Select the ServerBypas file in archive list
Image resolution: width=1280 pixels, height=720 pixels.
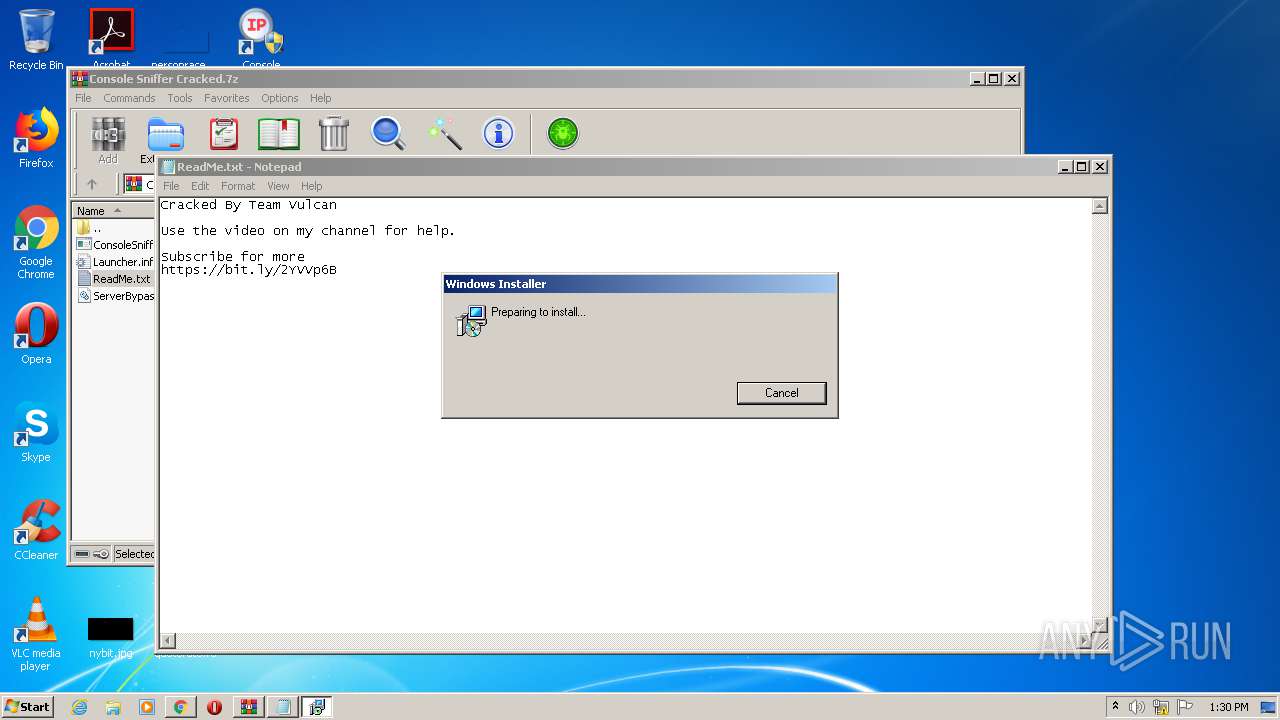click(x=115, y=296)
